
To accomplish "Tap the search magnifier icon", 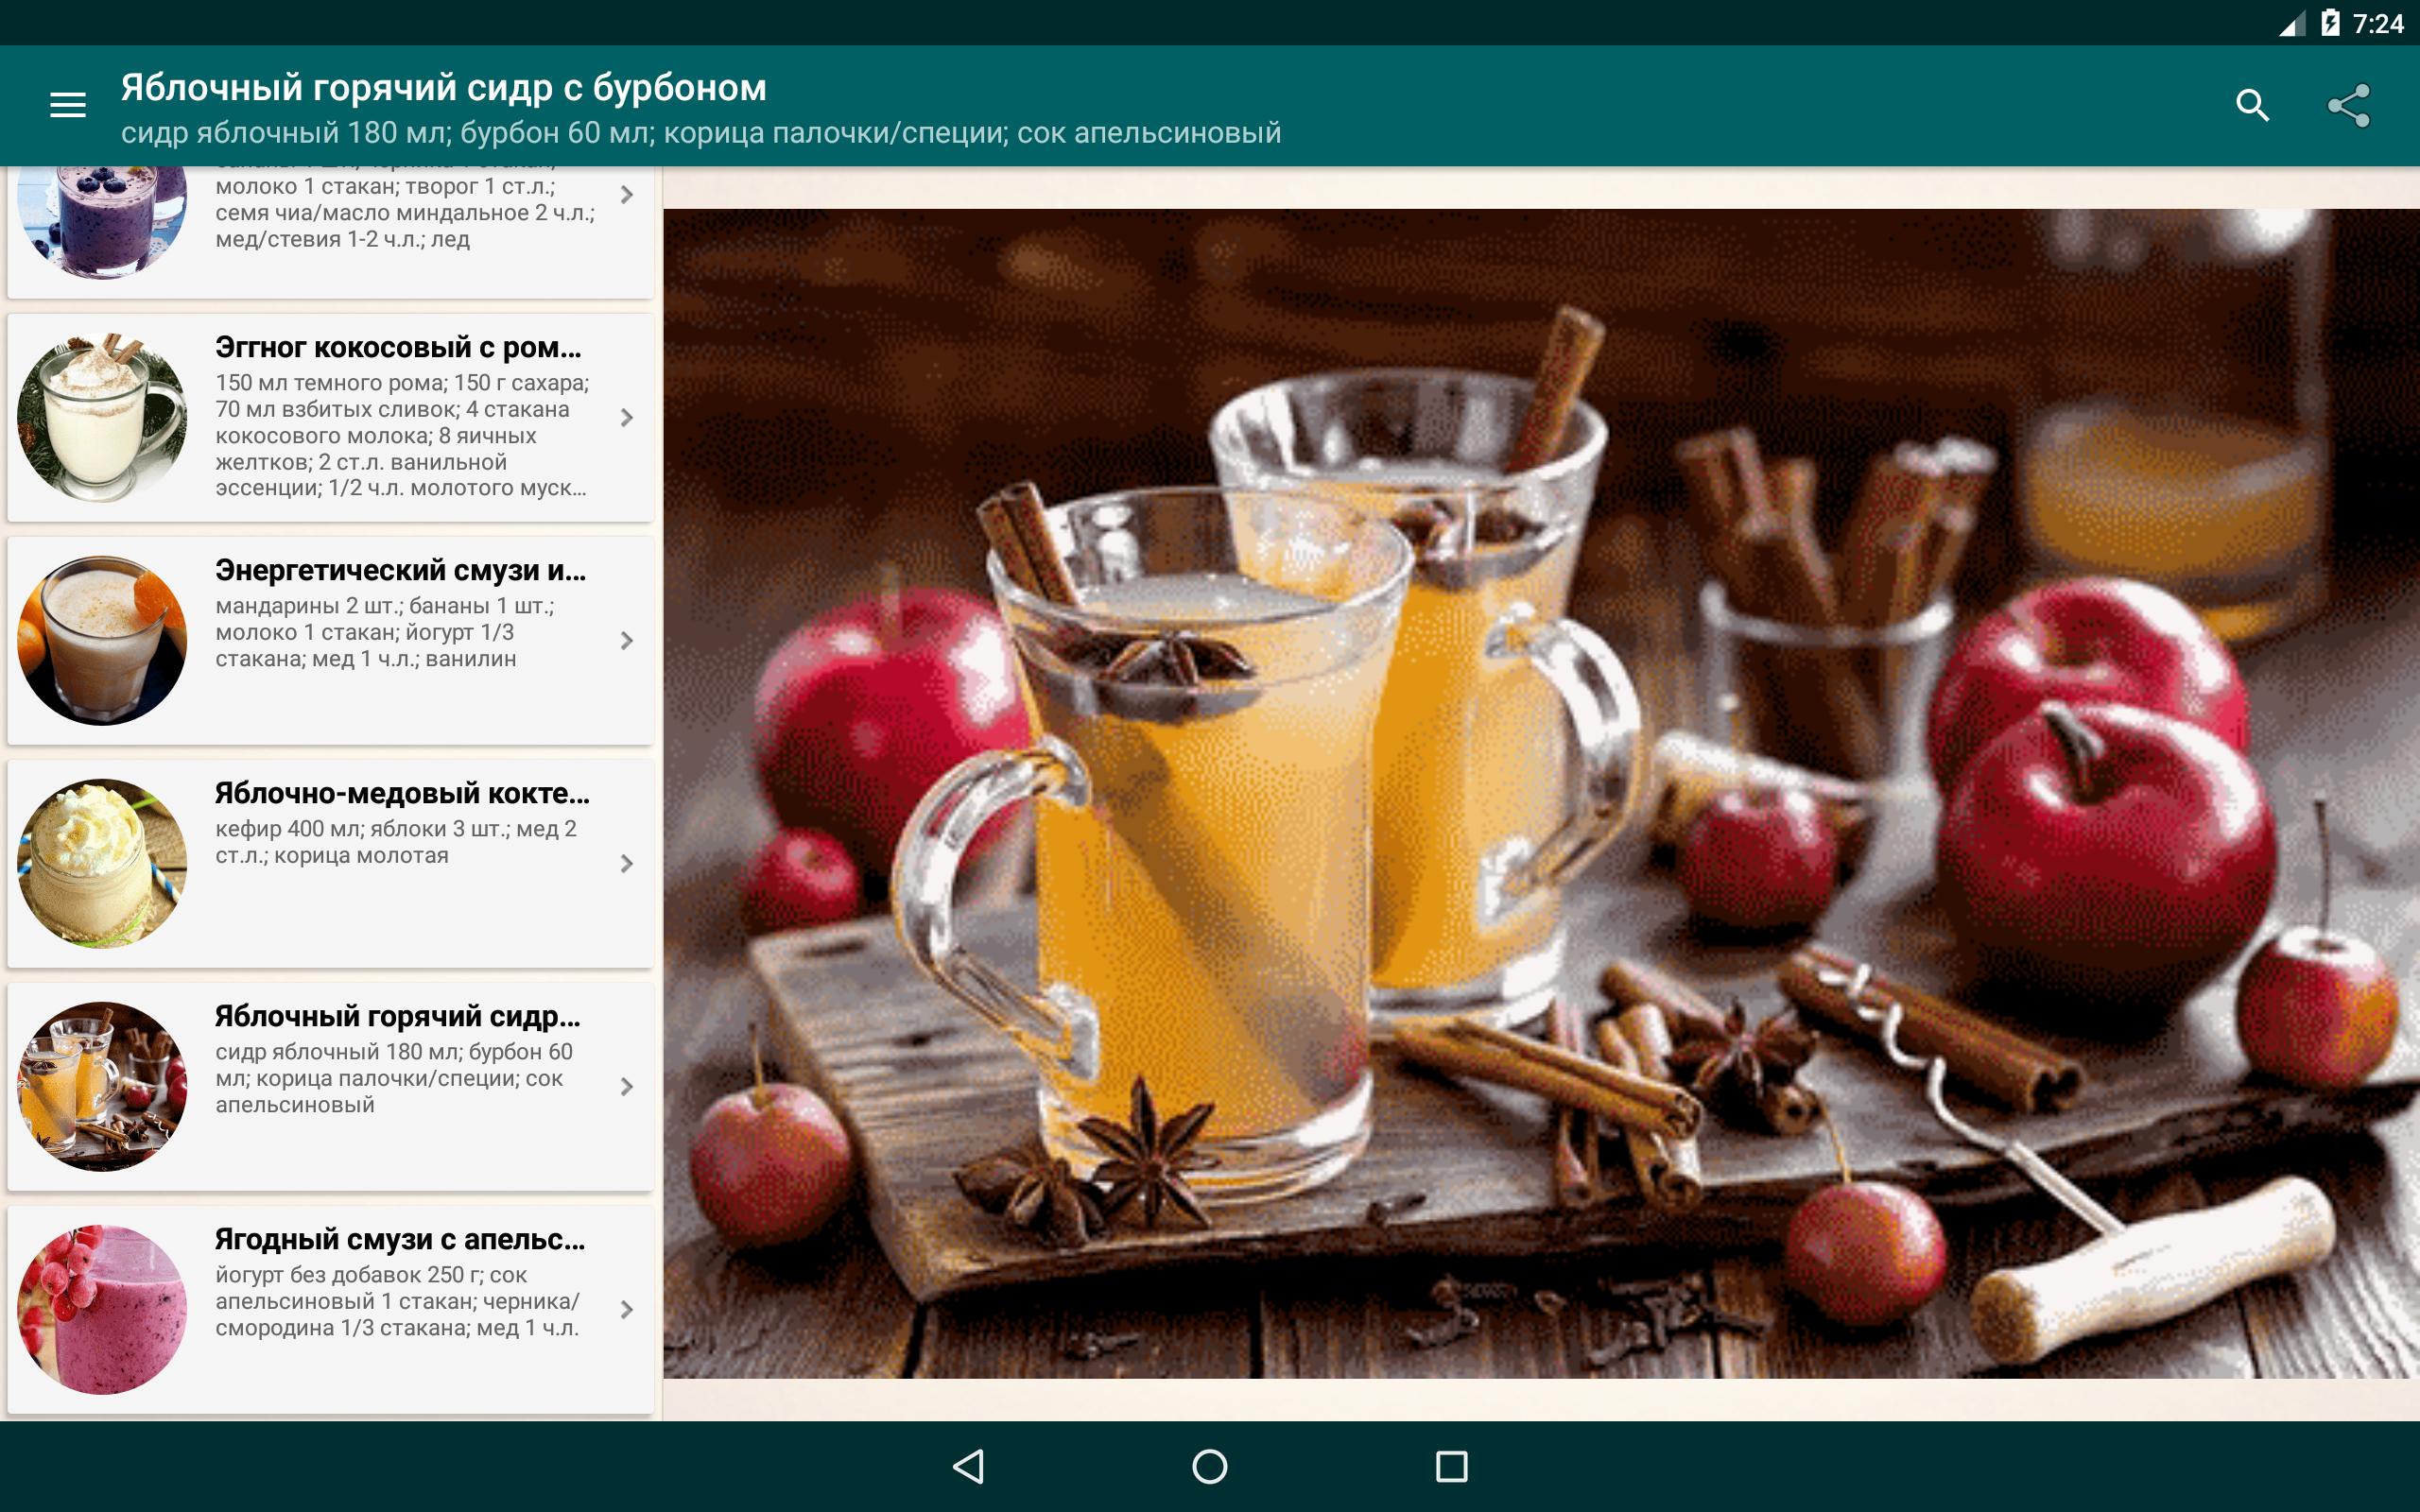I will (2252, 105).
